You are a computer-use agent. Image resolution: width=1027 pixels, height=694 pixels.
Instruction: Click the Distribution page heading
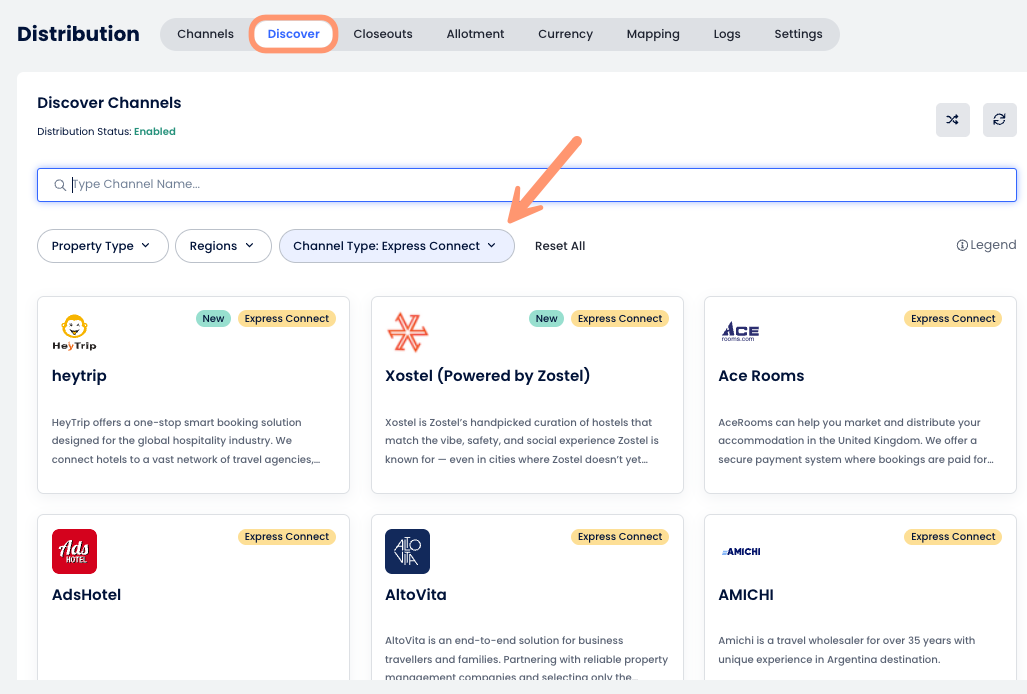coord(78,34)
